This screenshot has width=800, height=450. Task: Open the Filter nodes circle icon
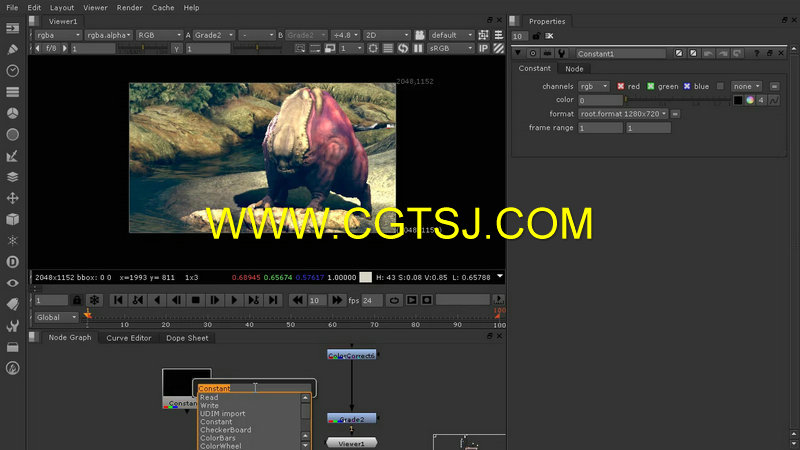tap(12, 134)
